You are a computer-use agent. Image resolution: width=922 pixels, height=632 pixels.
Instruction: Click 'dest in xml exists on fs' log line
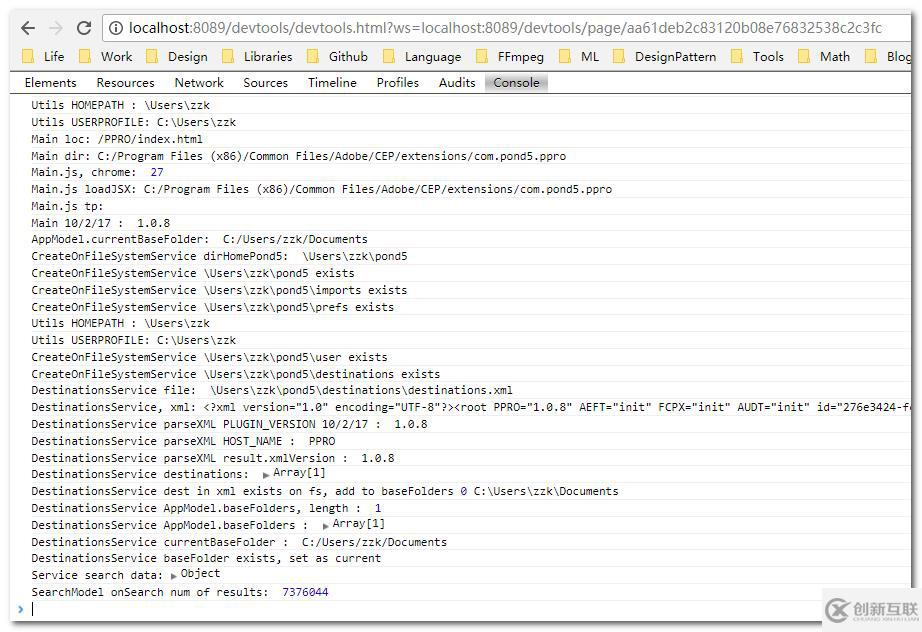(325, 491)
